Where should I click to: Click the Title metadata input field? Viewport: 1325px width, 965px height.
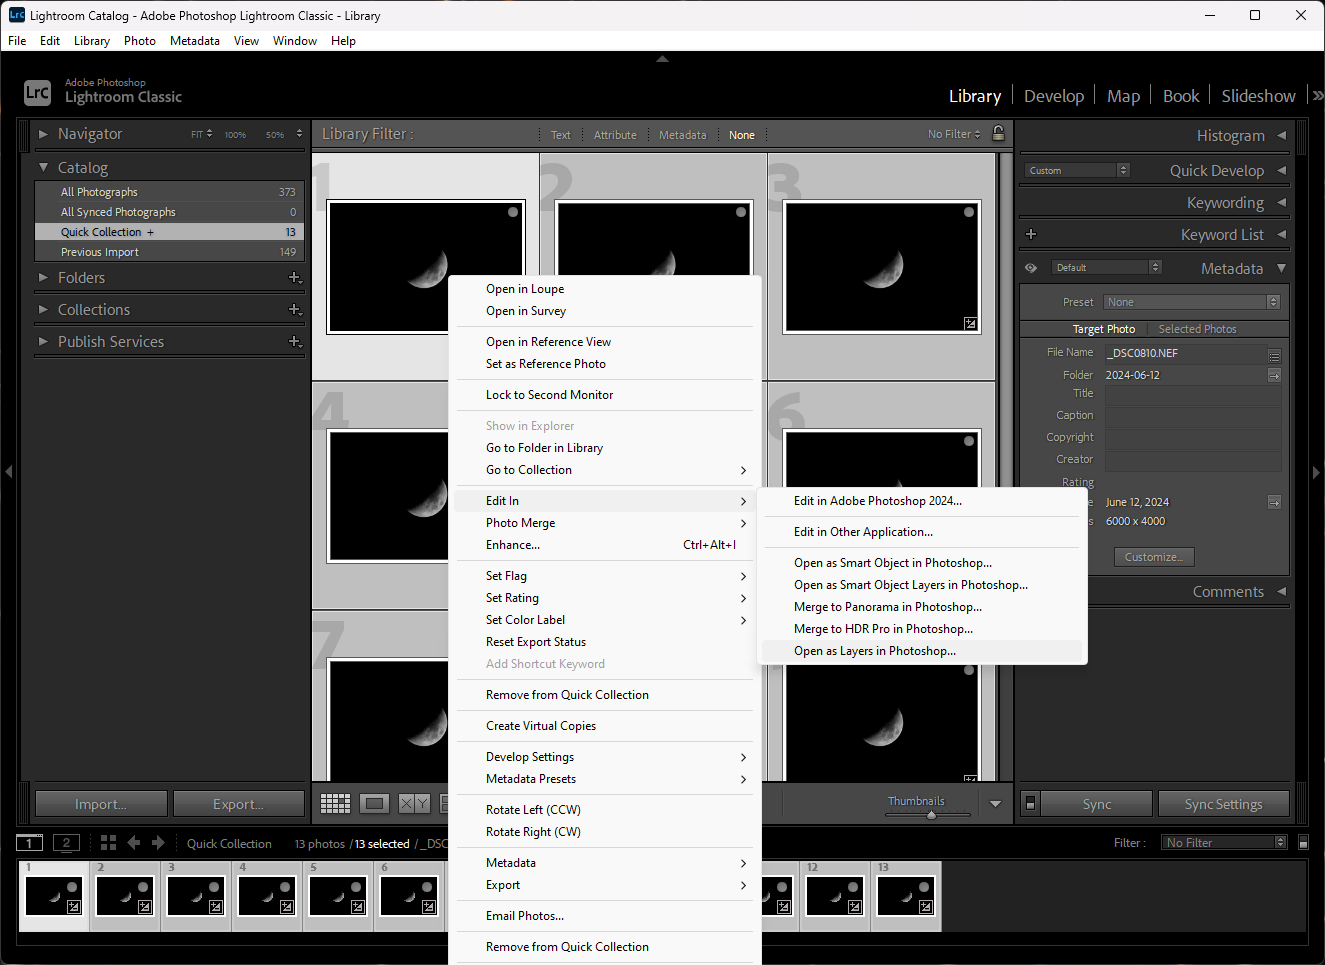1193,394
